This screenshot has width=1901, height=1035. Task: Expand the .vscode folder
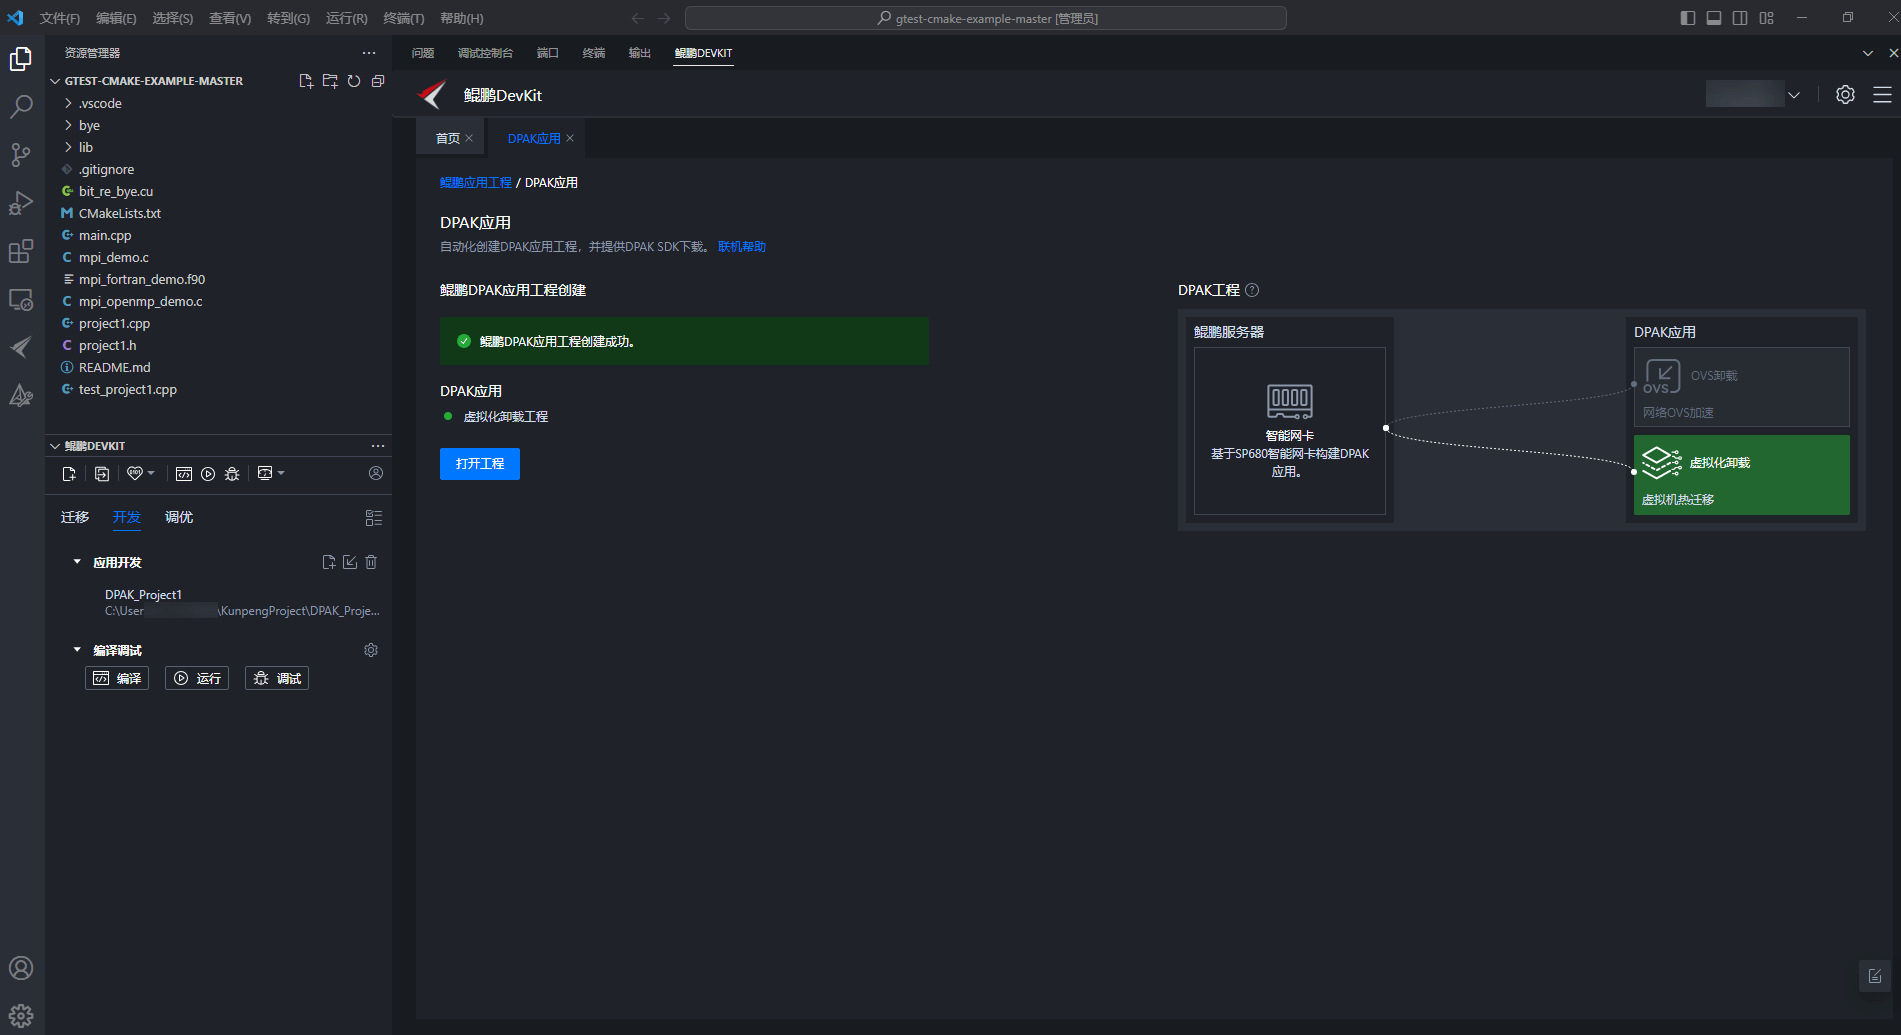pyautogui.click(x=218, y=103)
